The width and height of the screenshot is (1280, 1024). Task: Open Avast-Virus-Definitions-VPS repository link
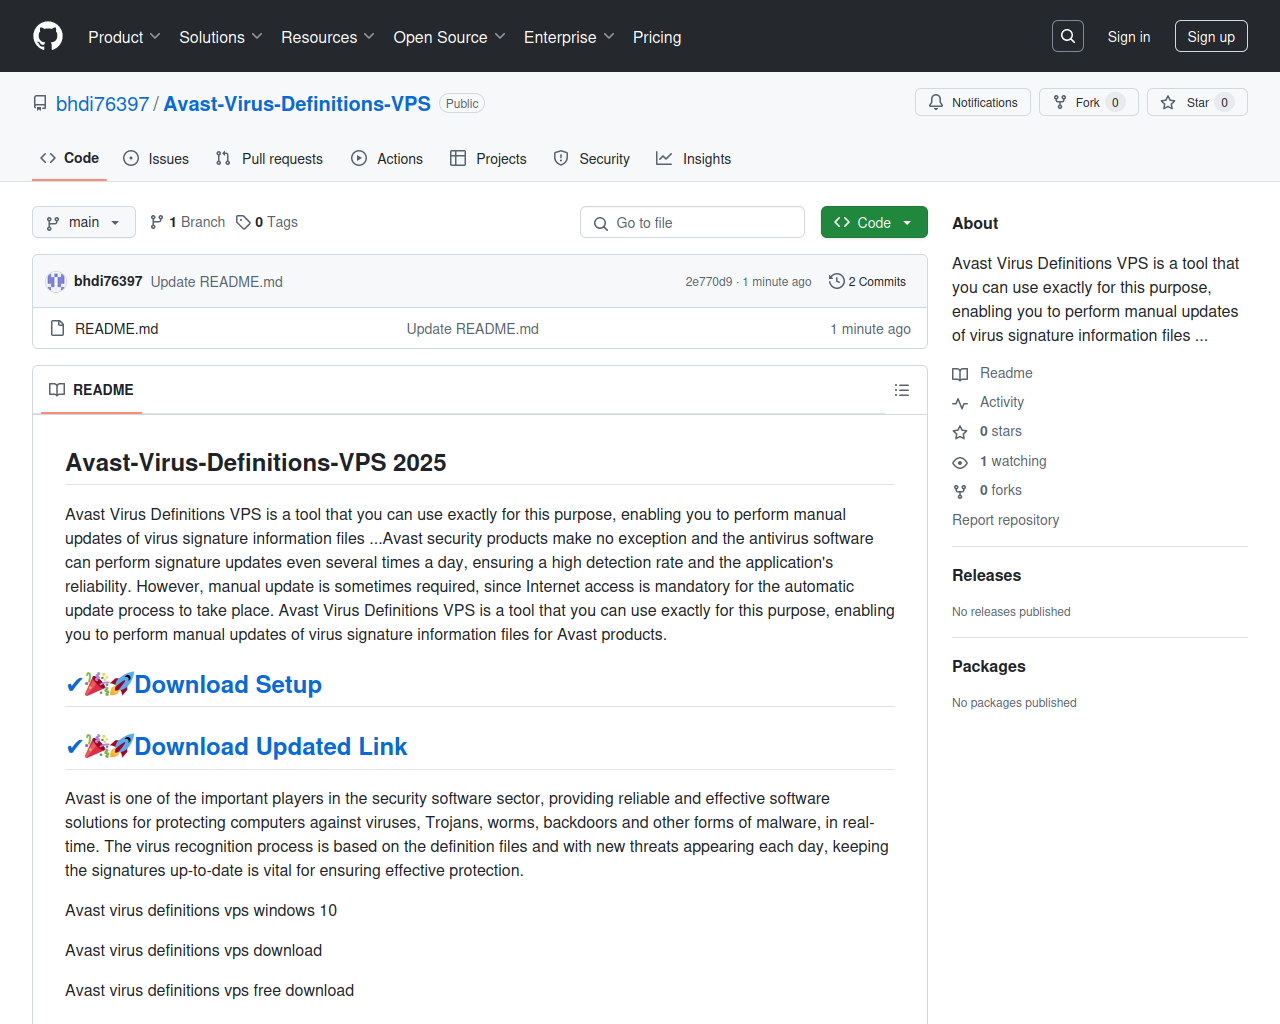click(x=297, y=104)
